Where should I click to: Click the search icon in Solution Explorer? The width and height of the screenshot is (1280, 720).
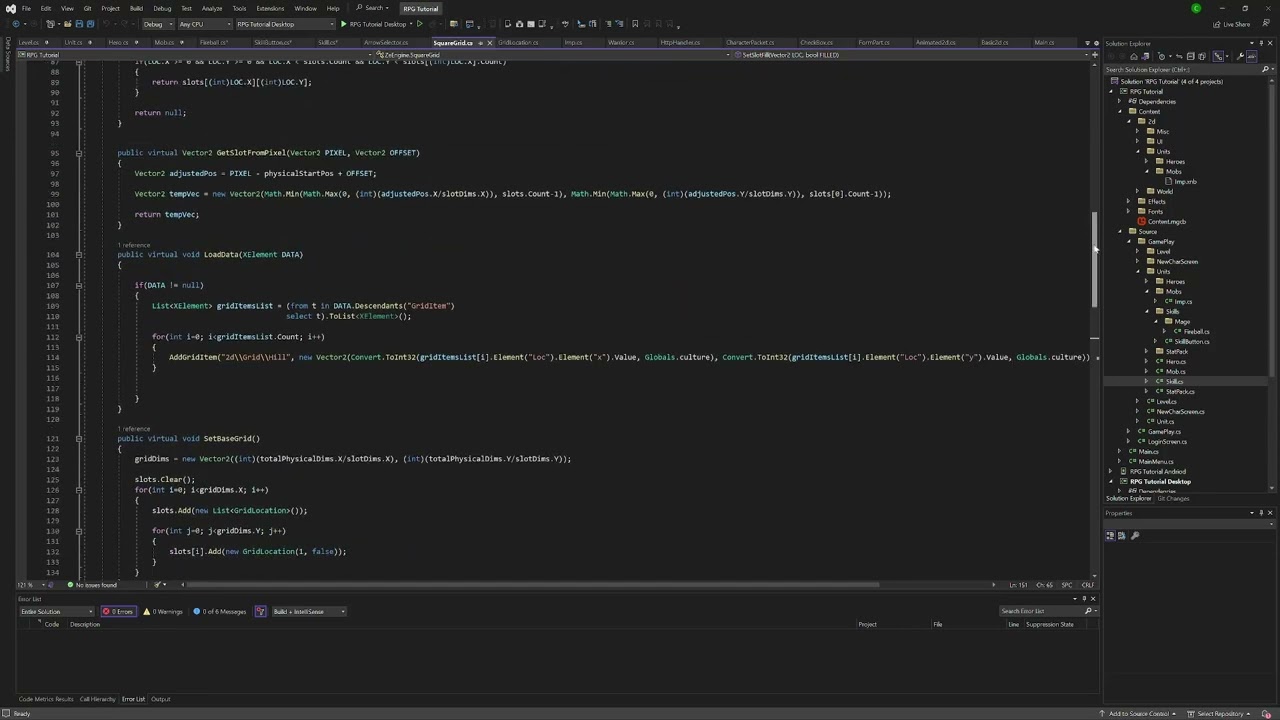pyautogui.click(x=1265, y=69)
